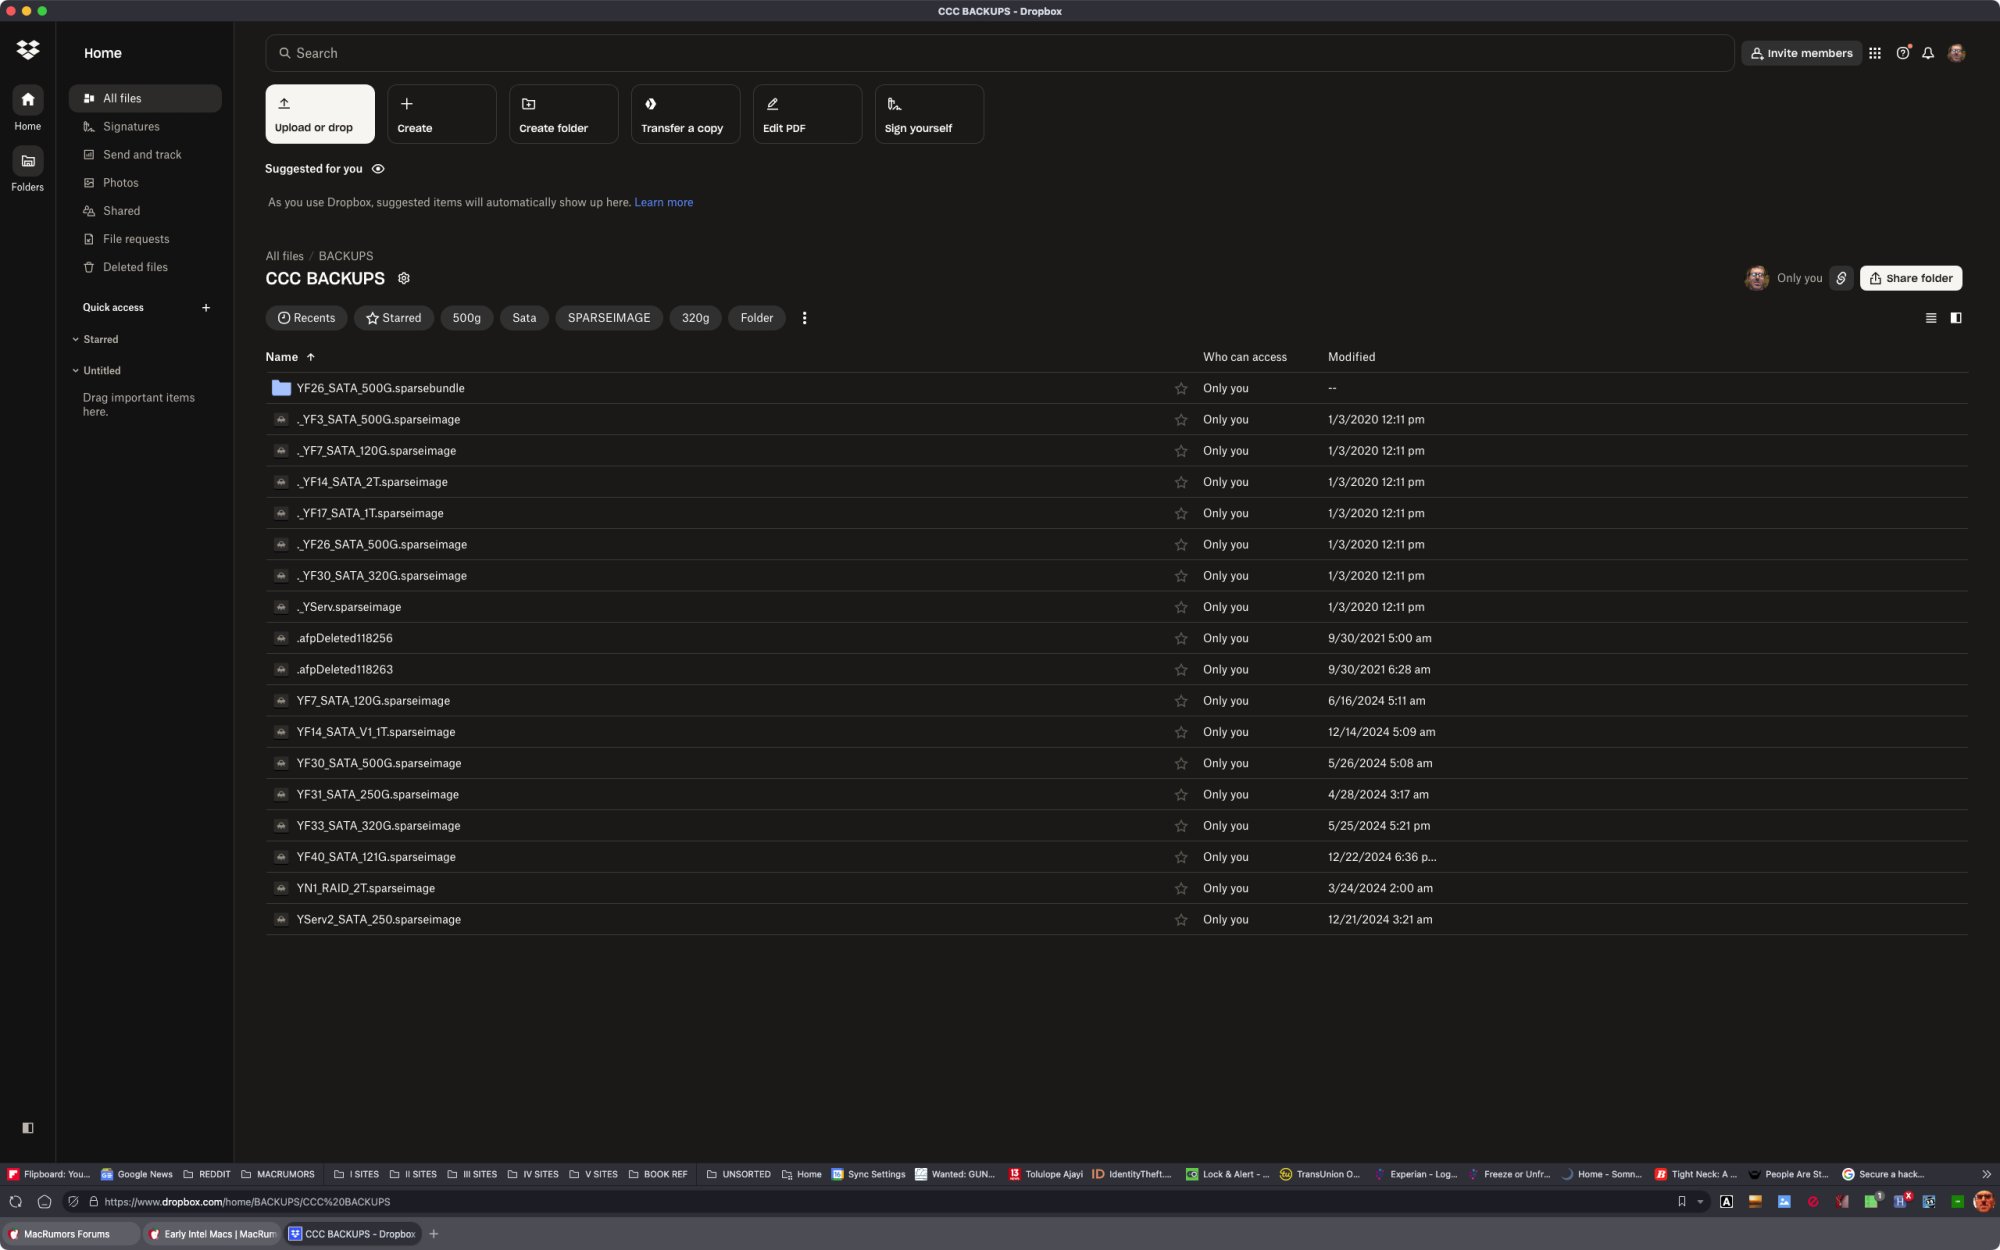Go to All files breadcrumb
Viewport: 2000px width, 1250px height.
[x=284, y=256]
